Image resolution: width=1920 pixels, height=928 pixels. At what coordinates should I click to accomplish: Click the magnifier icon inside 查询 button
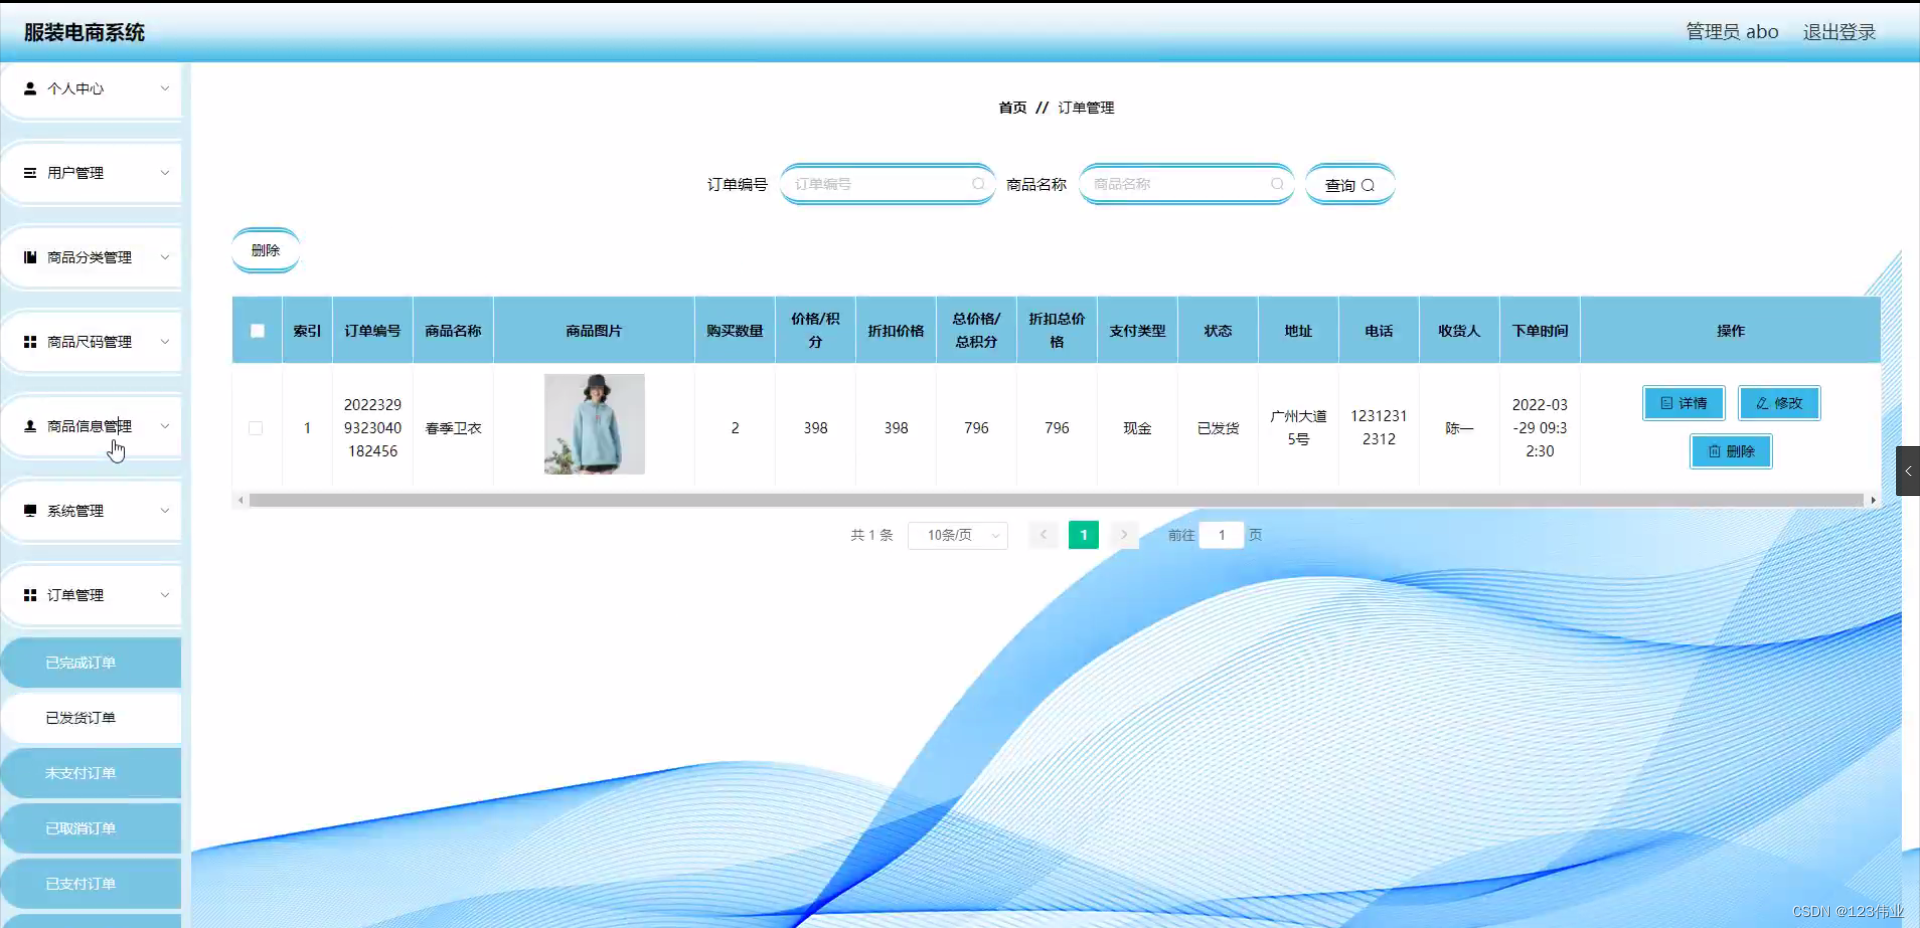[x=1370, y=184]
